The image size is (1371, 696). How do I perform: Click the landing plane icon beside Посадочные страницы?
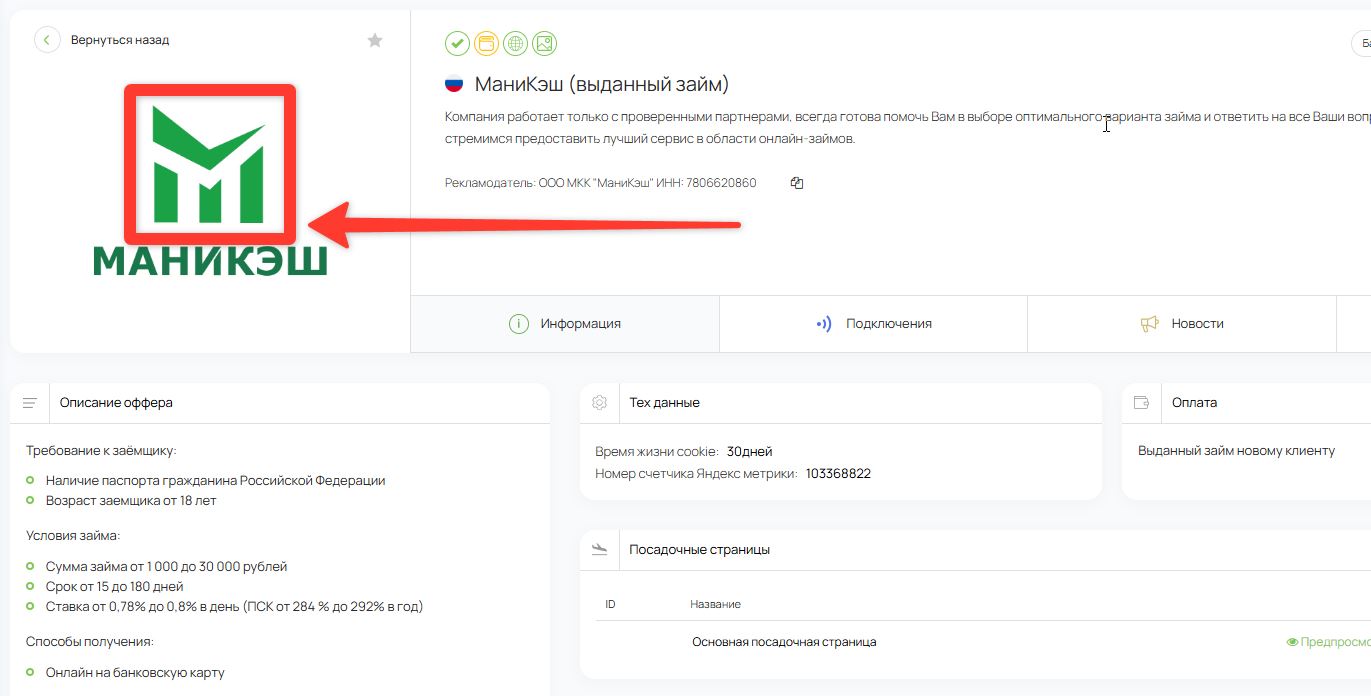[600, 549]
